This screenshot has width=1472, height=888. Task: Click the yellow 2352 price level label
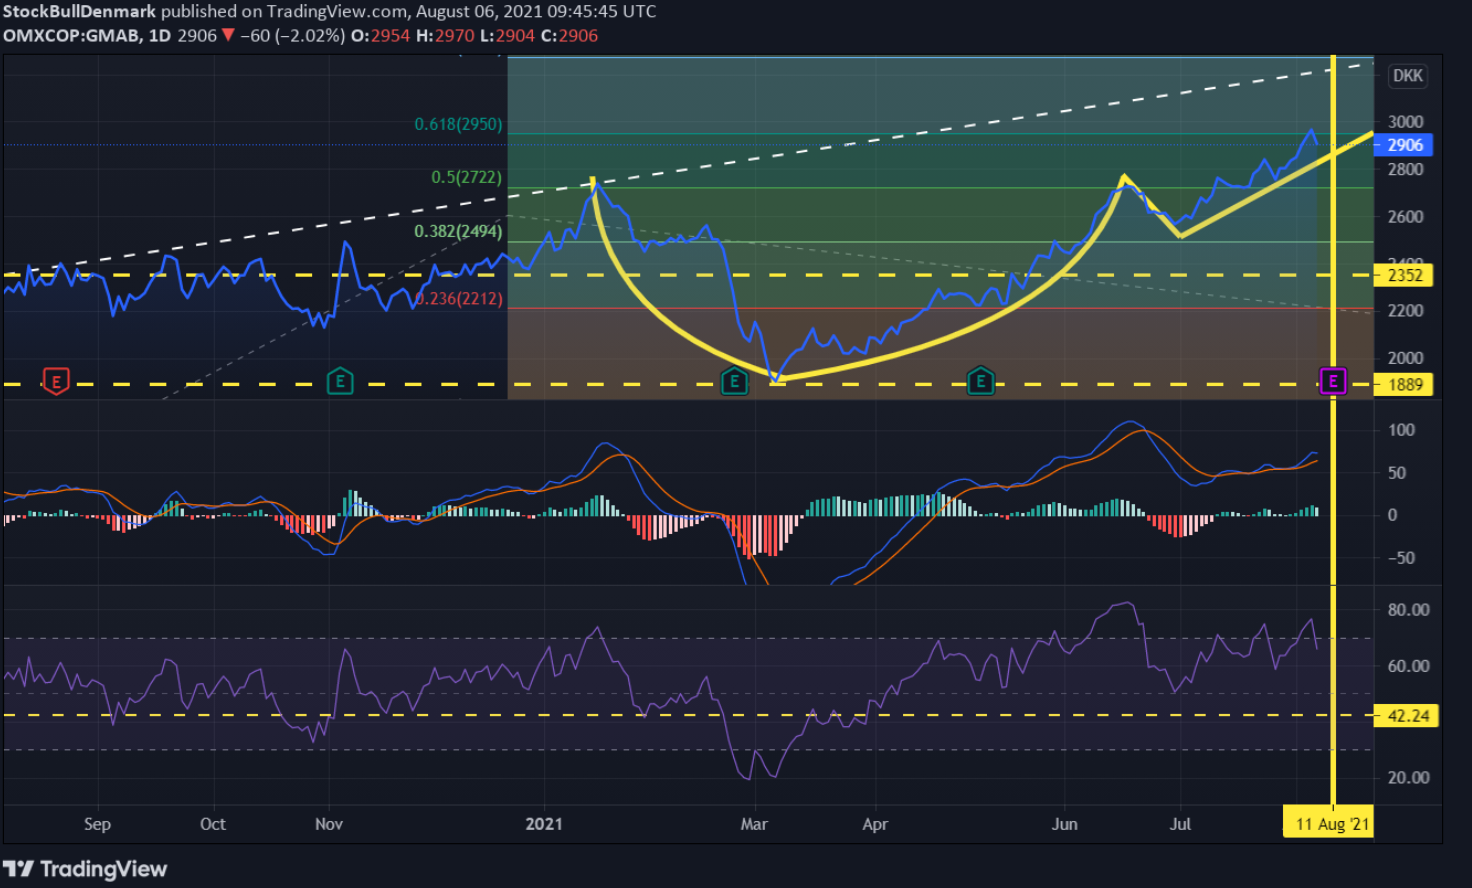point(1404,275)
